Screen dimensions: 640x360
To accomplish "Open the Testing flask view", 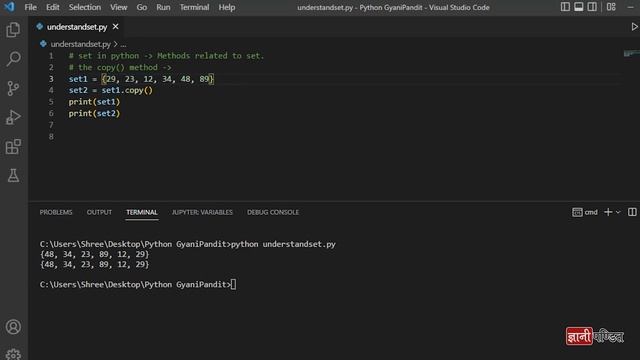I will [13, 176].
